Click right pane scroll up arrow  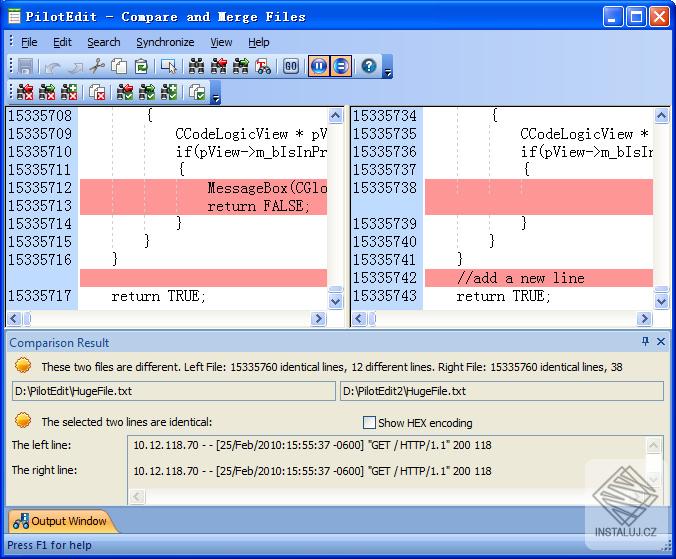click(661, 116)
